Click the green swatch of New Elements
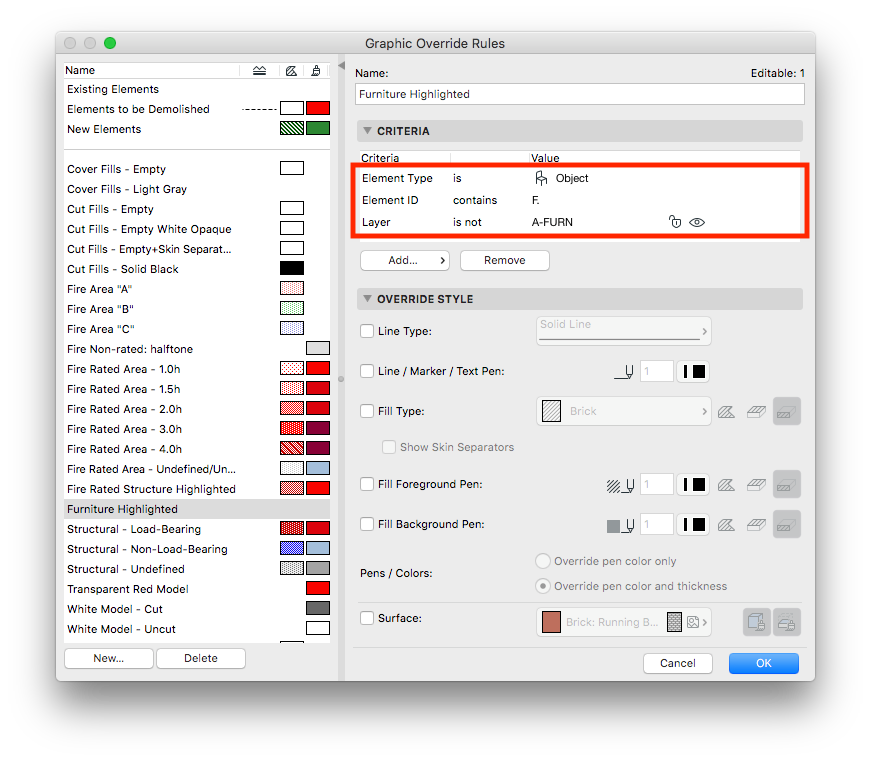 pyautogui.click(x=318, y=128)
